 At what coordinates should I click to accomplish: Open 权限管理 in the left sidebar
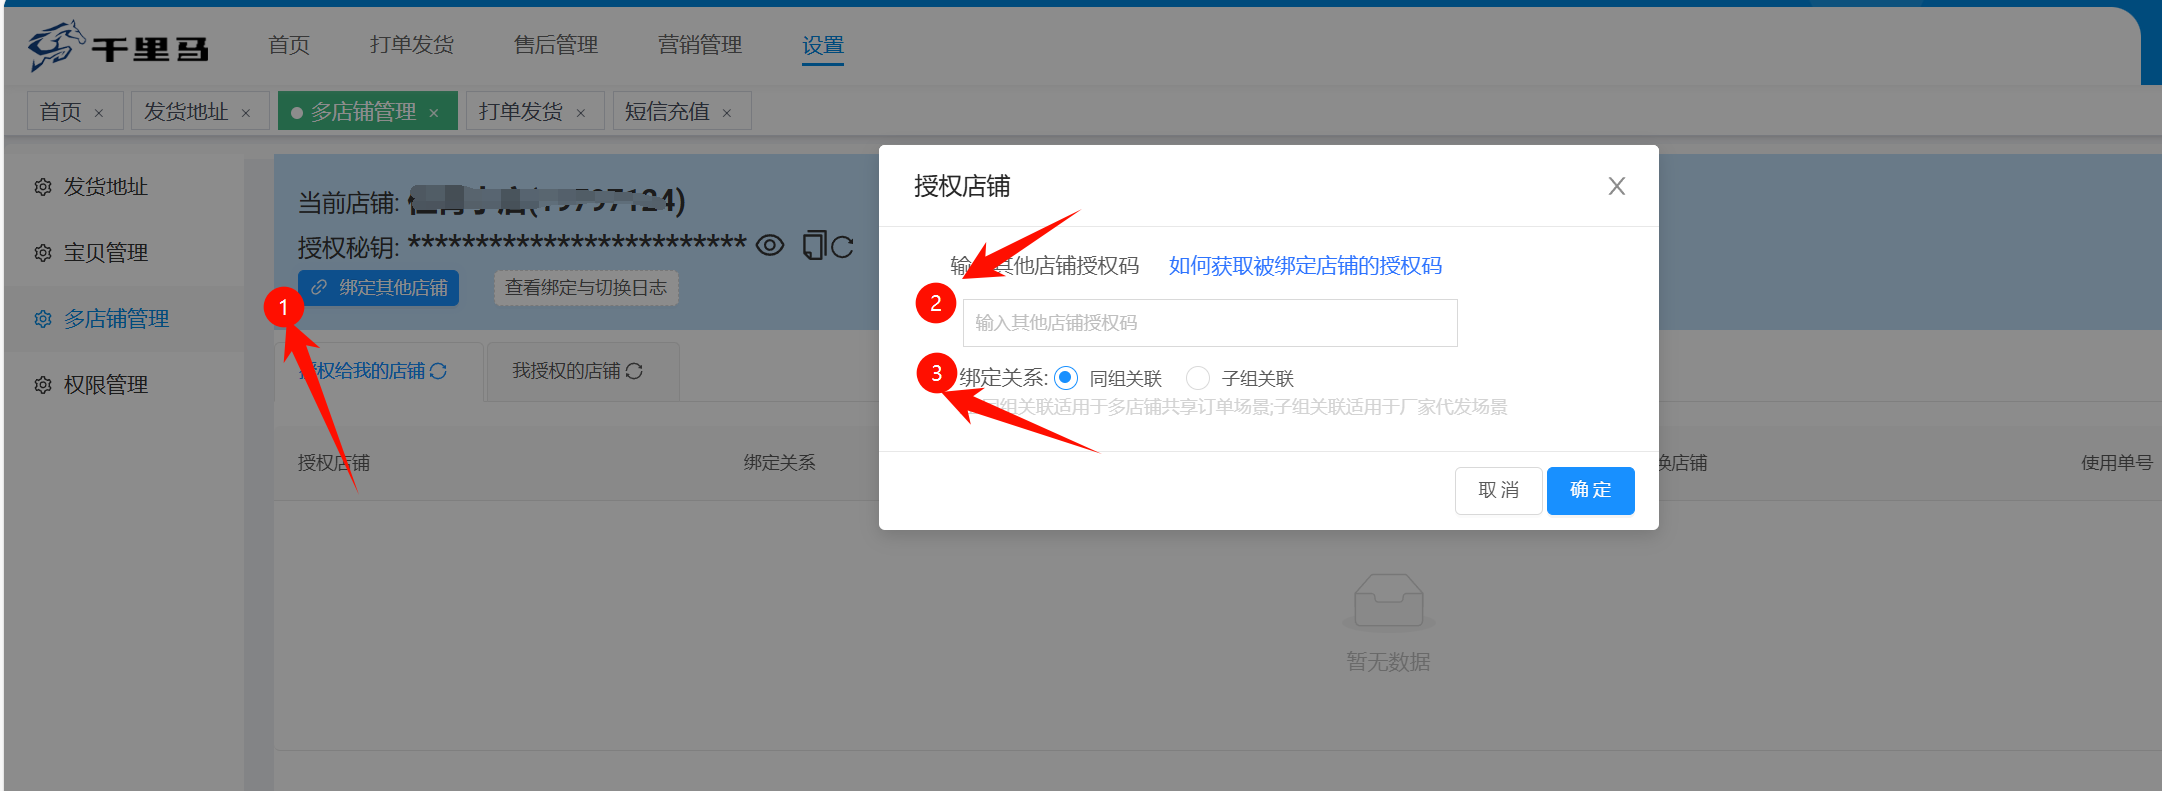[x=105, y=385]
